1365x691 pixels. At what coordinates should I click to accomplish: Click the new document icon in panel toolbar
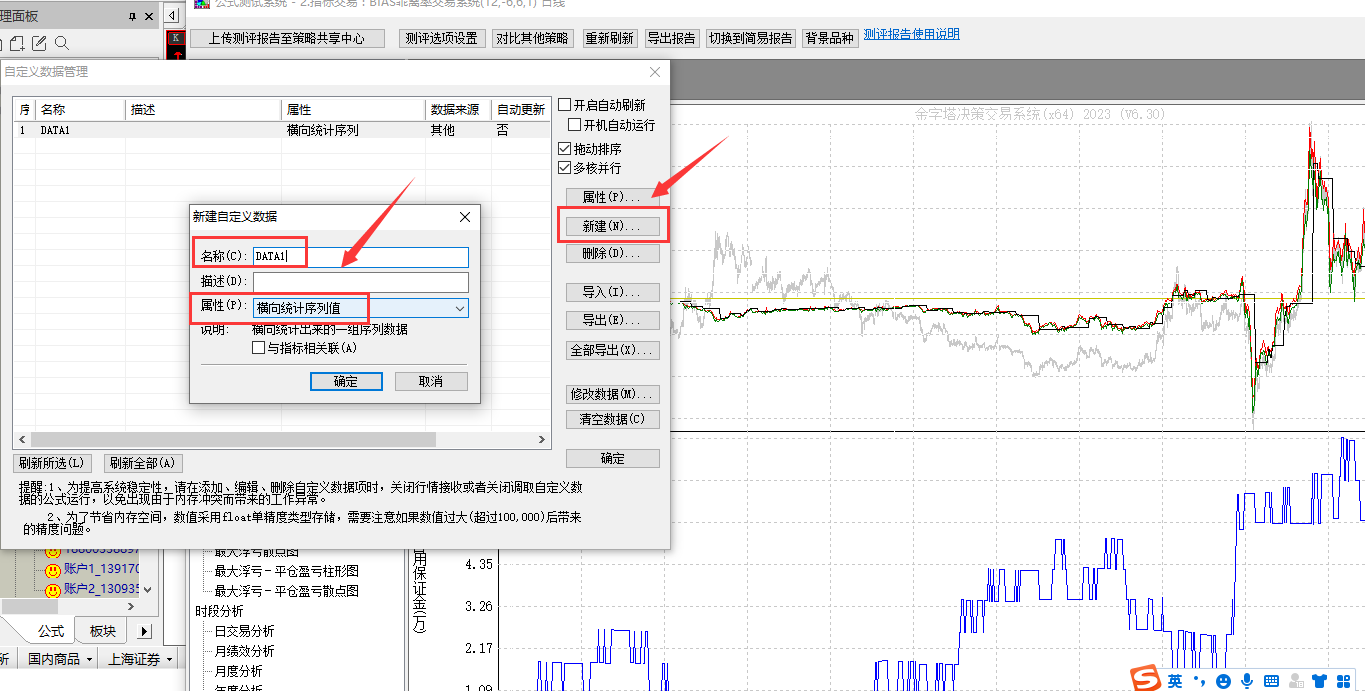click(17, 43)
